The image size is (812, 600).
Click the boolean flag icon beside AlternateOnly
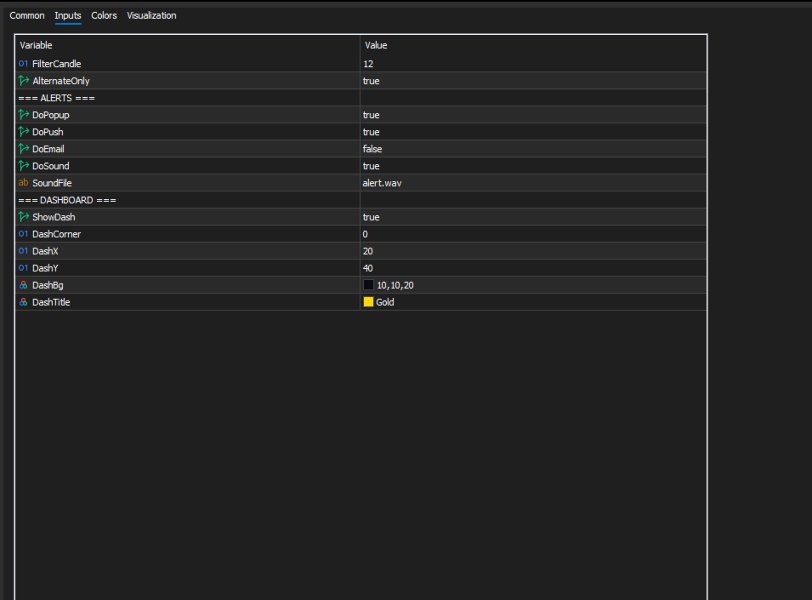pyautogui.click(x=22, y=80)
